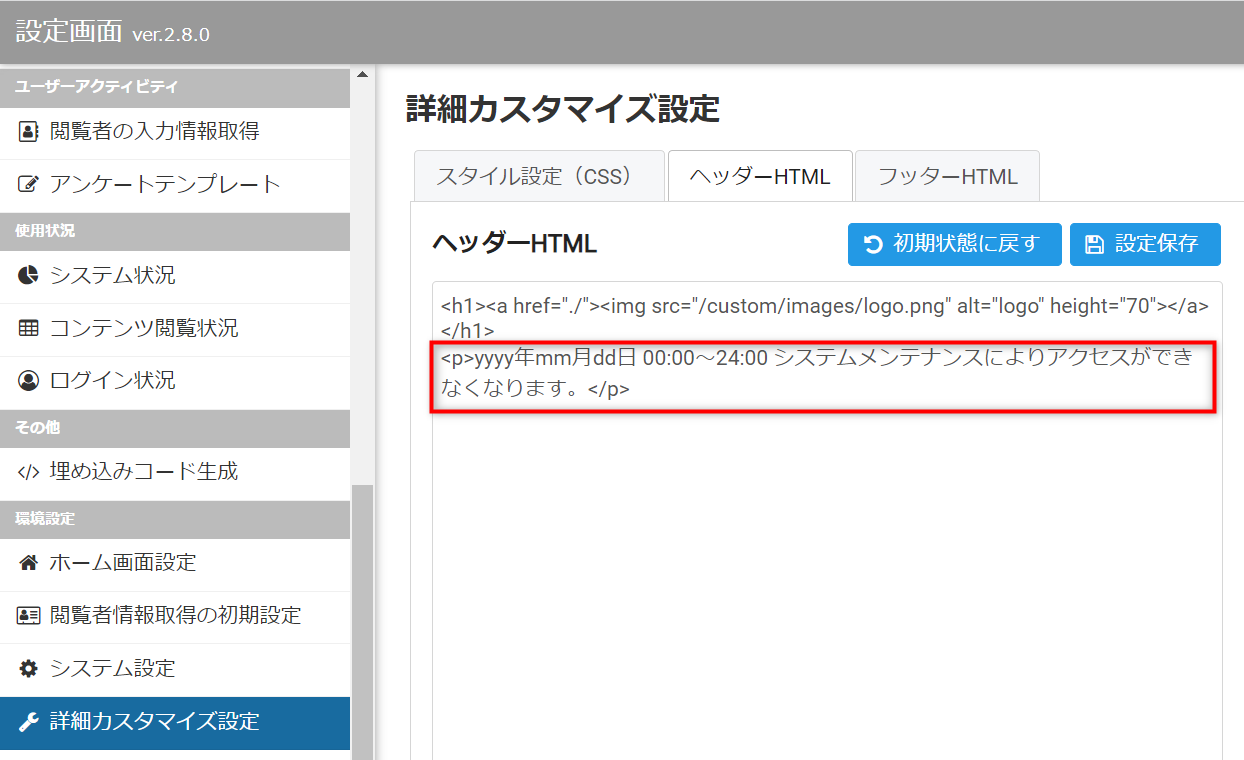The image size is (1244, 760).
Task: Click the pencil edit icon for アンケートテンプレート
Action: (x=29, y=185)
